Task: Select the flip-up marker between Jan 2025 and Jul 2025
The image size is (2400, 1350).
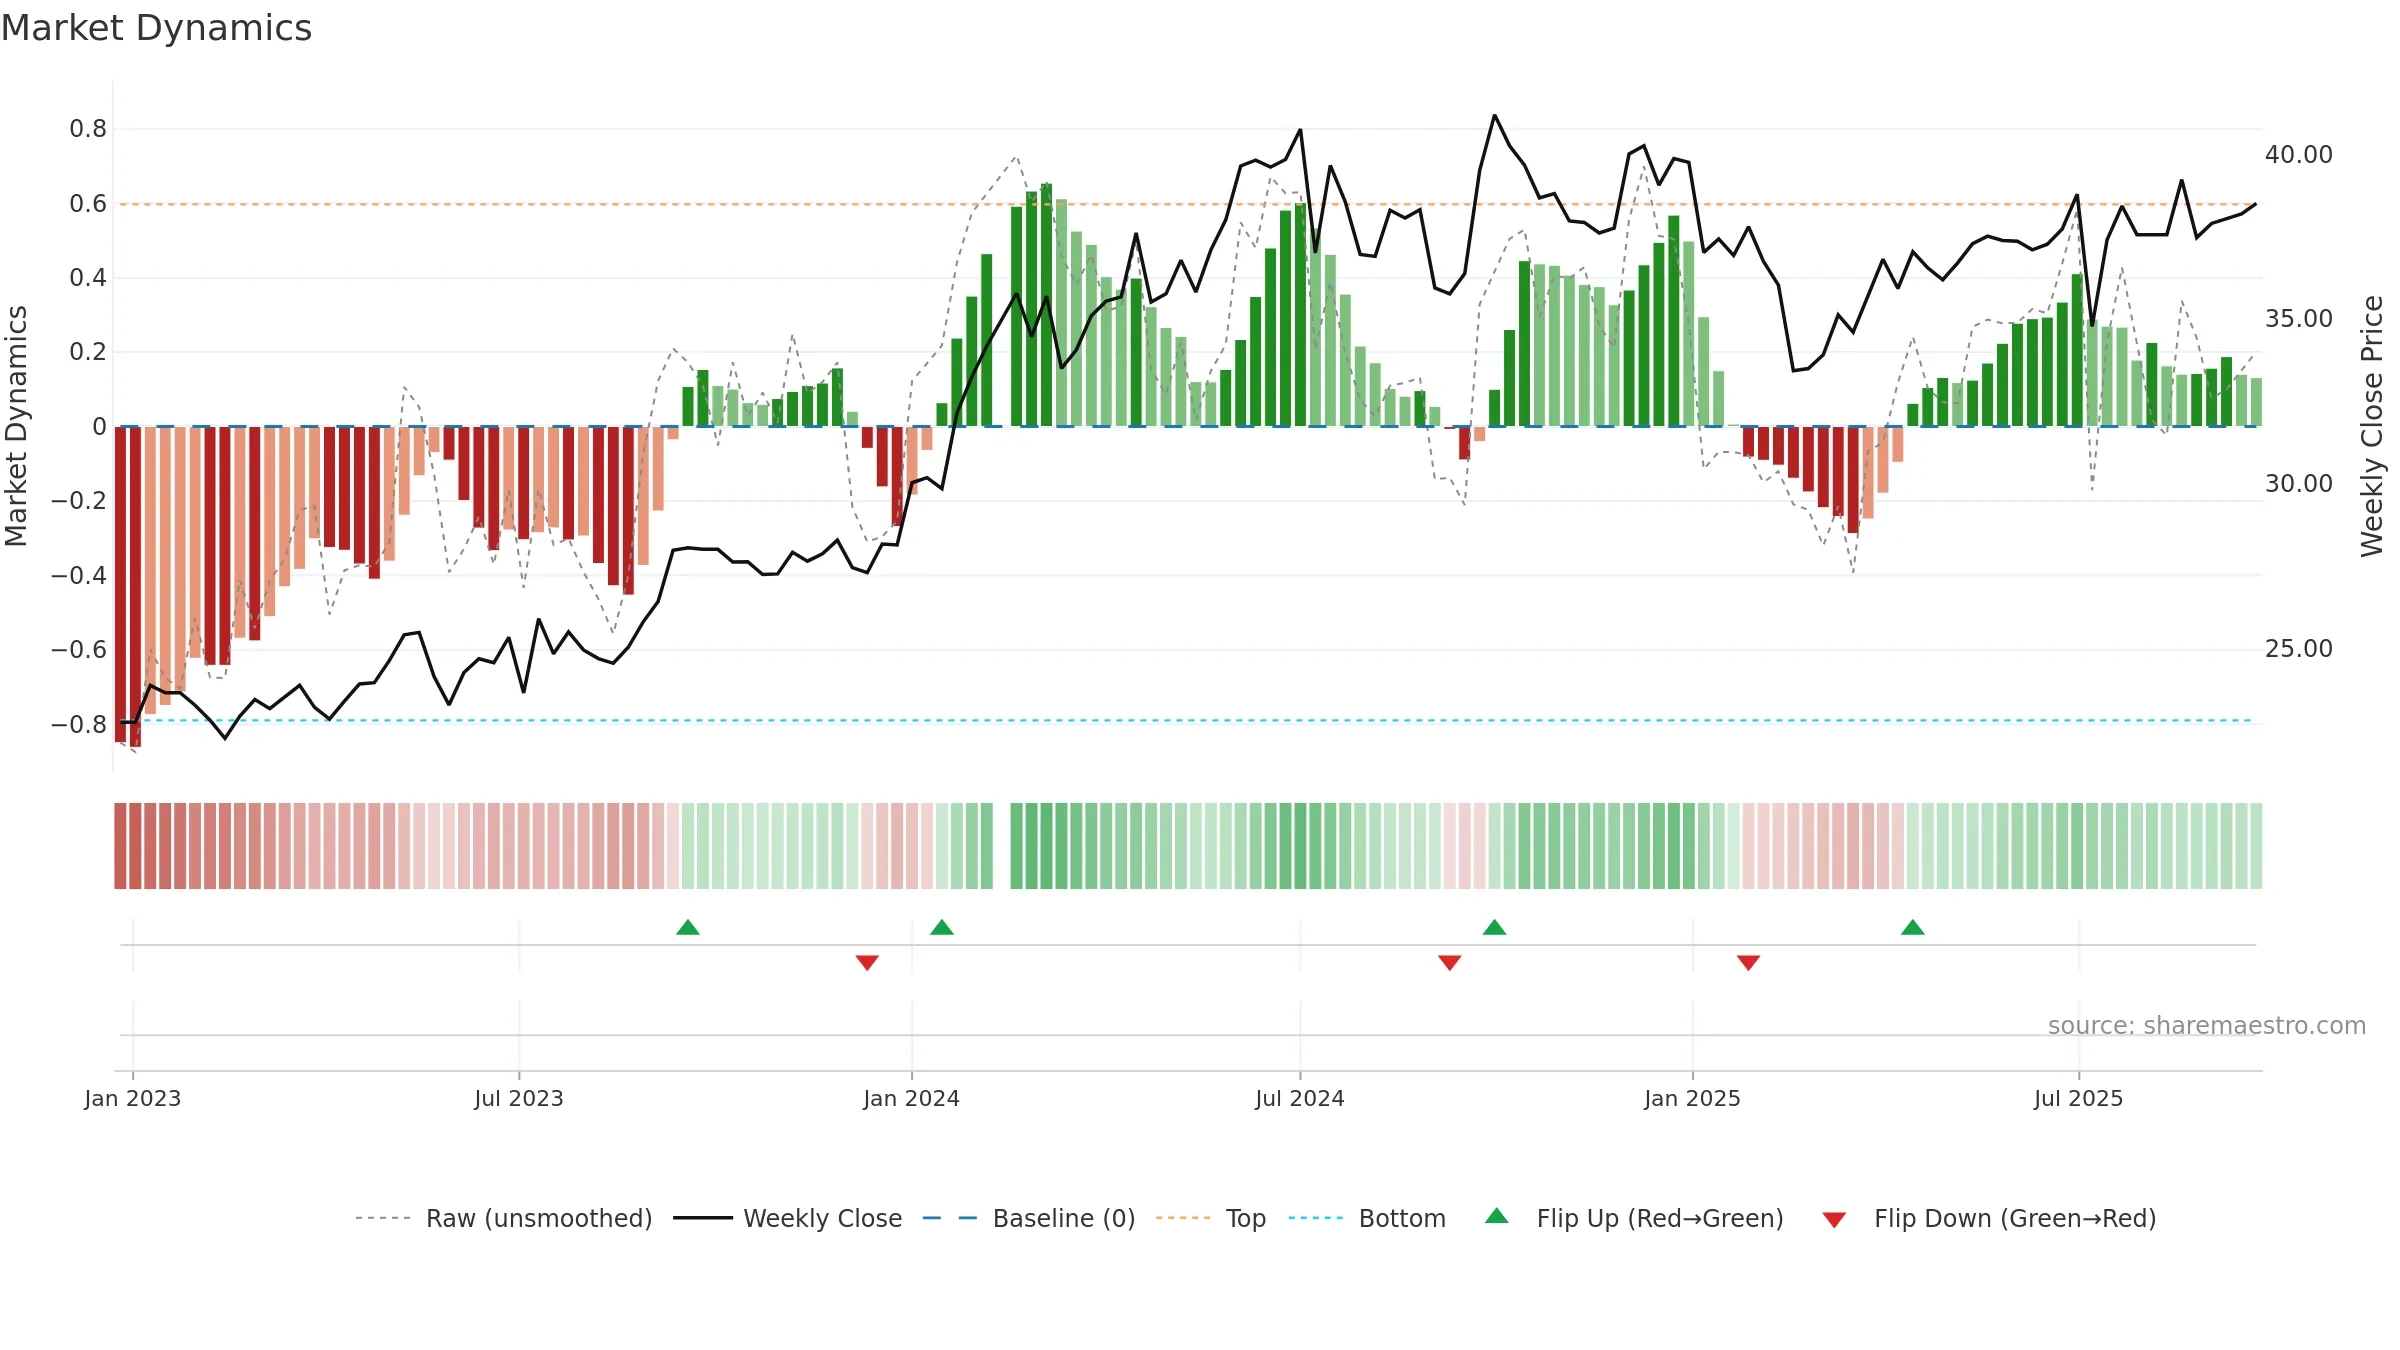Action: 1913,927
